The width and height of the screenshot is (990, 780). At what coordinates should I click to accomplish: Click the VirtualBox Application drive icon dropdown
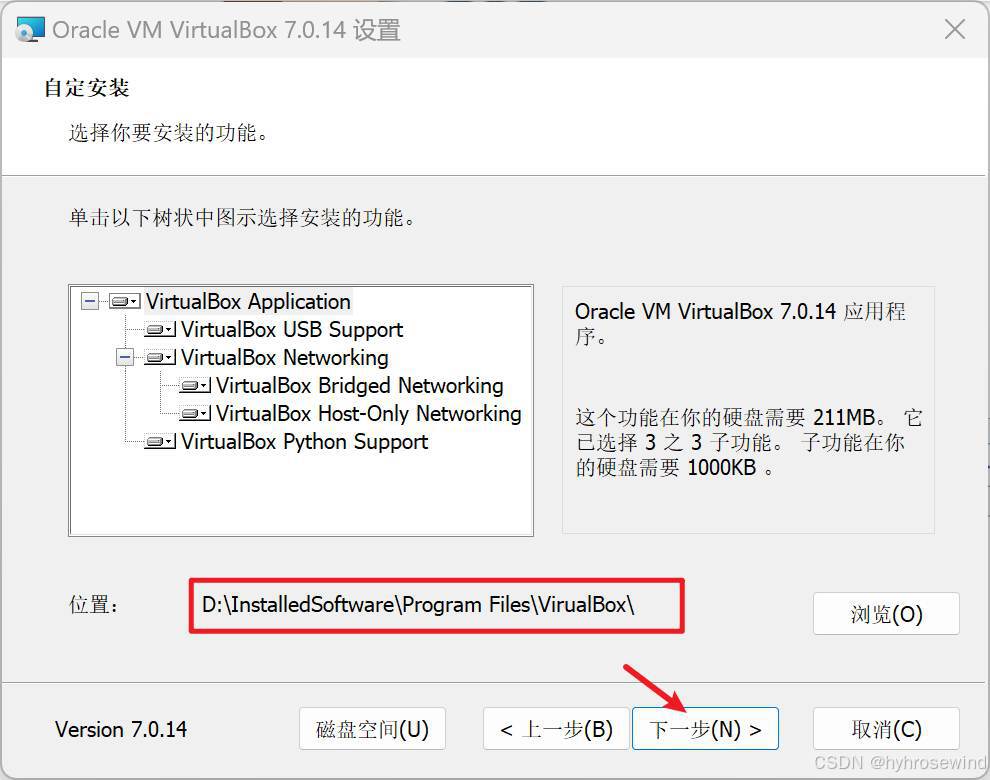[x=124, y=302]
